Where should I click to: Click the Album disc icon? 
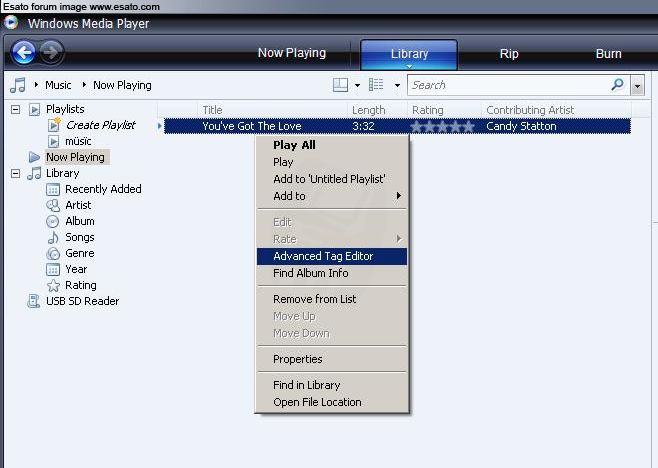pyautogui.click(x=53, y=222)
